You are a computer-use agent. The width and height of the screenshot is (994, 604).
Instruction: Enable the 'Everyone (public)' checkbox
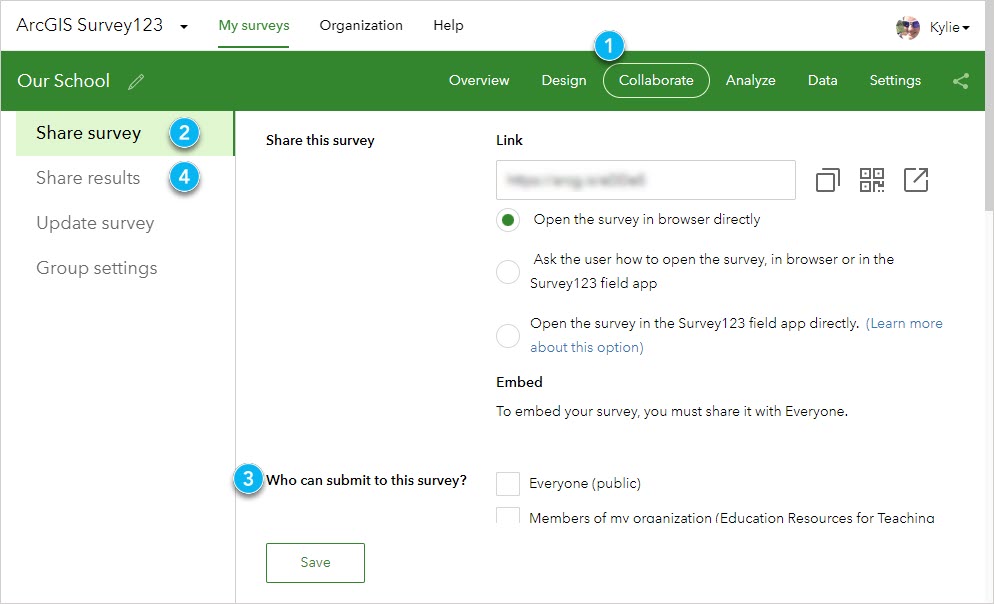coord(507,483)
